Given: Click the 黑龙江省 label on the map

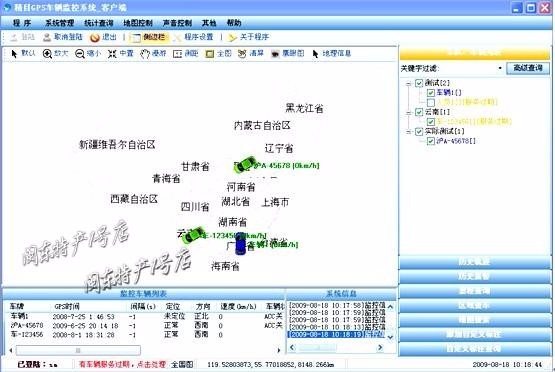Looking at the screenshot, I should point(304,108).
